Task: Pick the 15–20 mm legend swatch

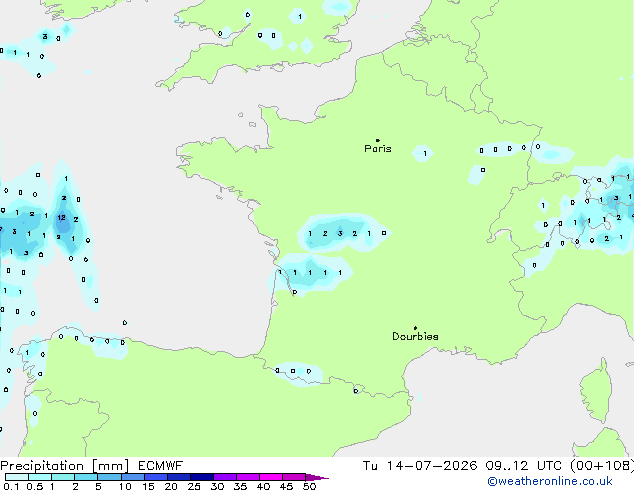Action: tap(155, 477)
